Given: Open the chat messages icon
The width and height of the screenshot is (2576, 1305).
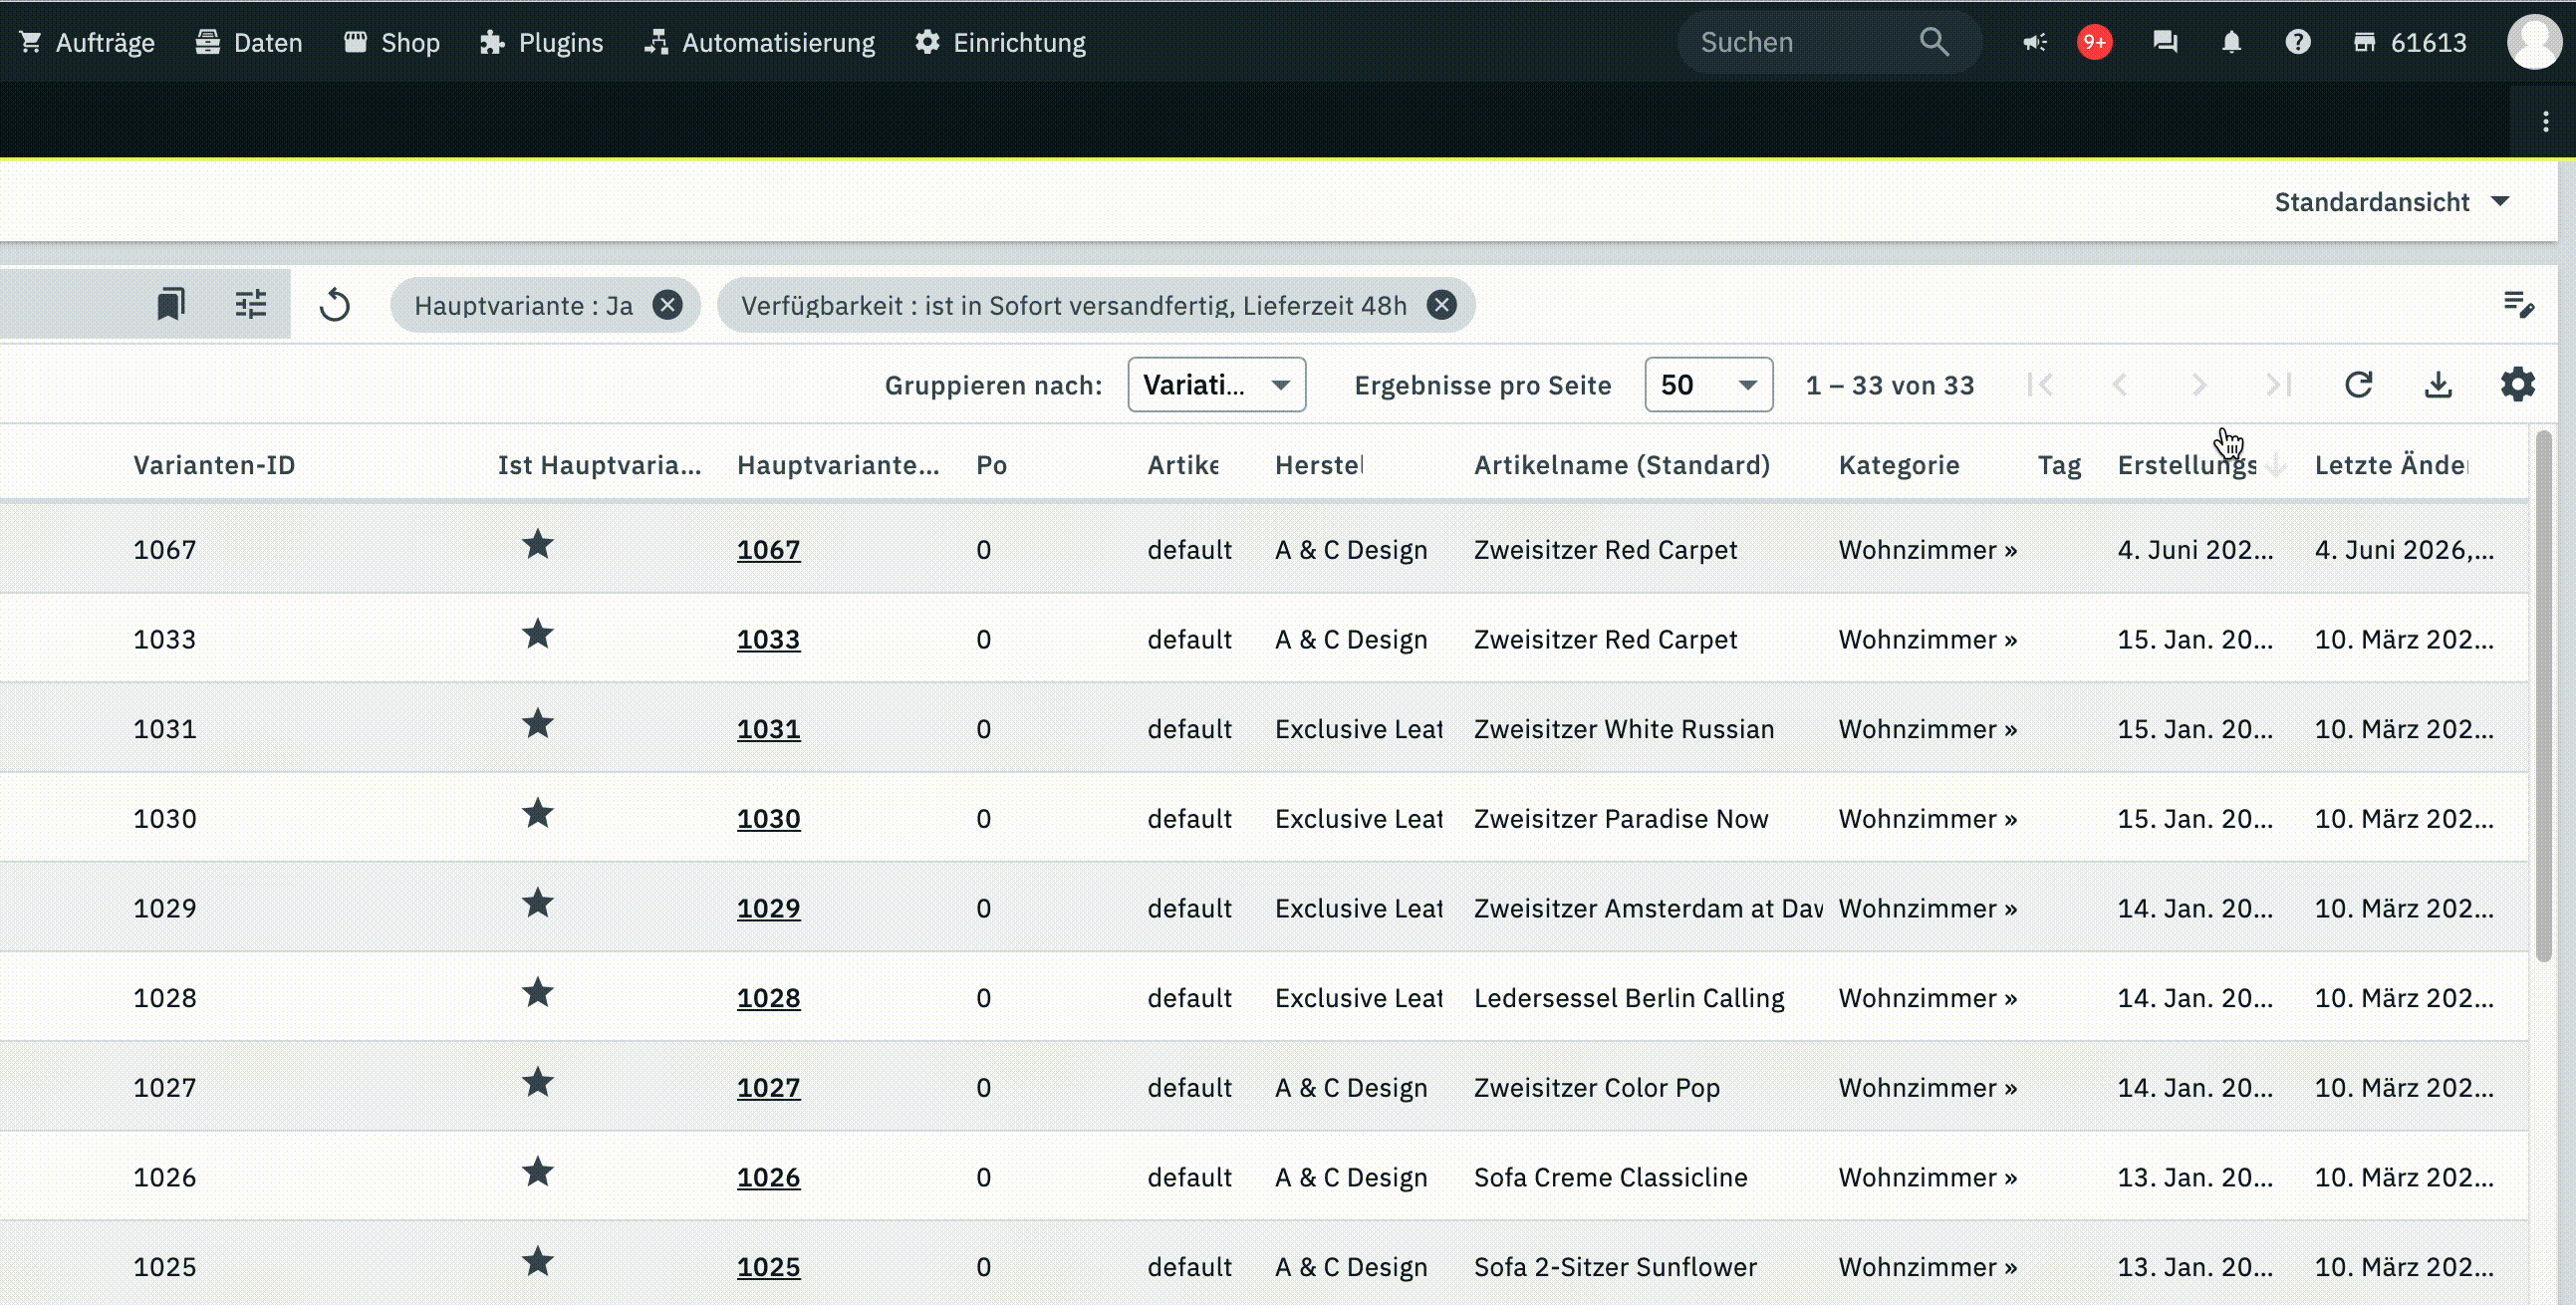Looking at the screenshot, I should point(2165,42).
